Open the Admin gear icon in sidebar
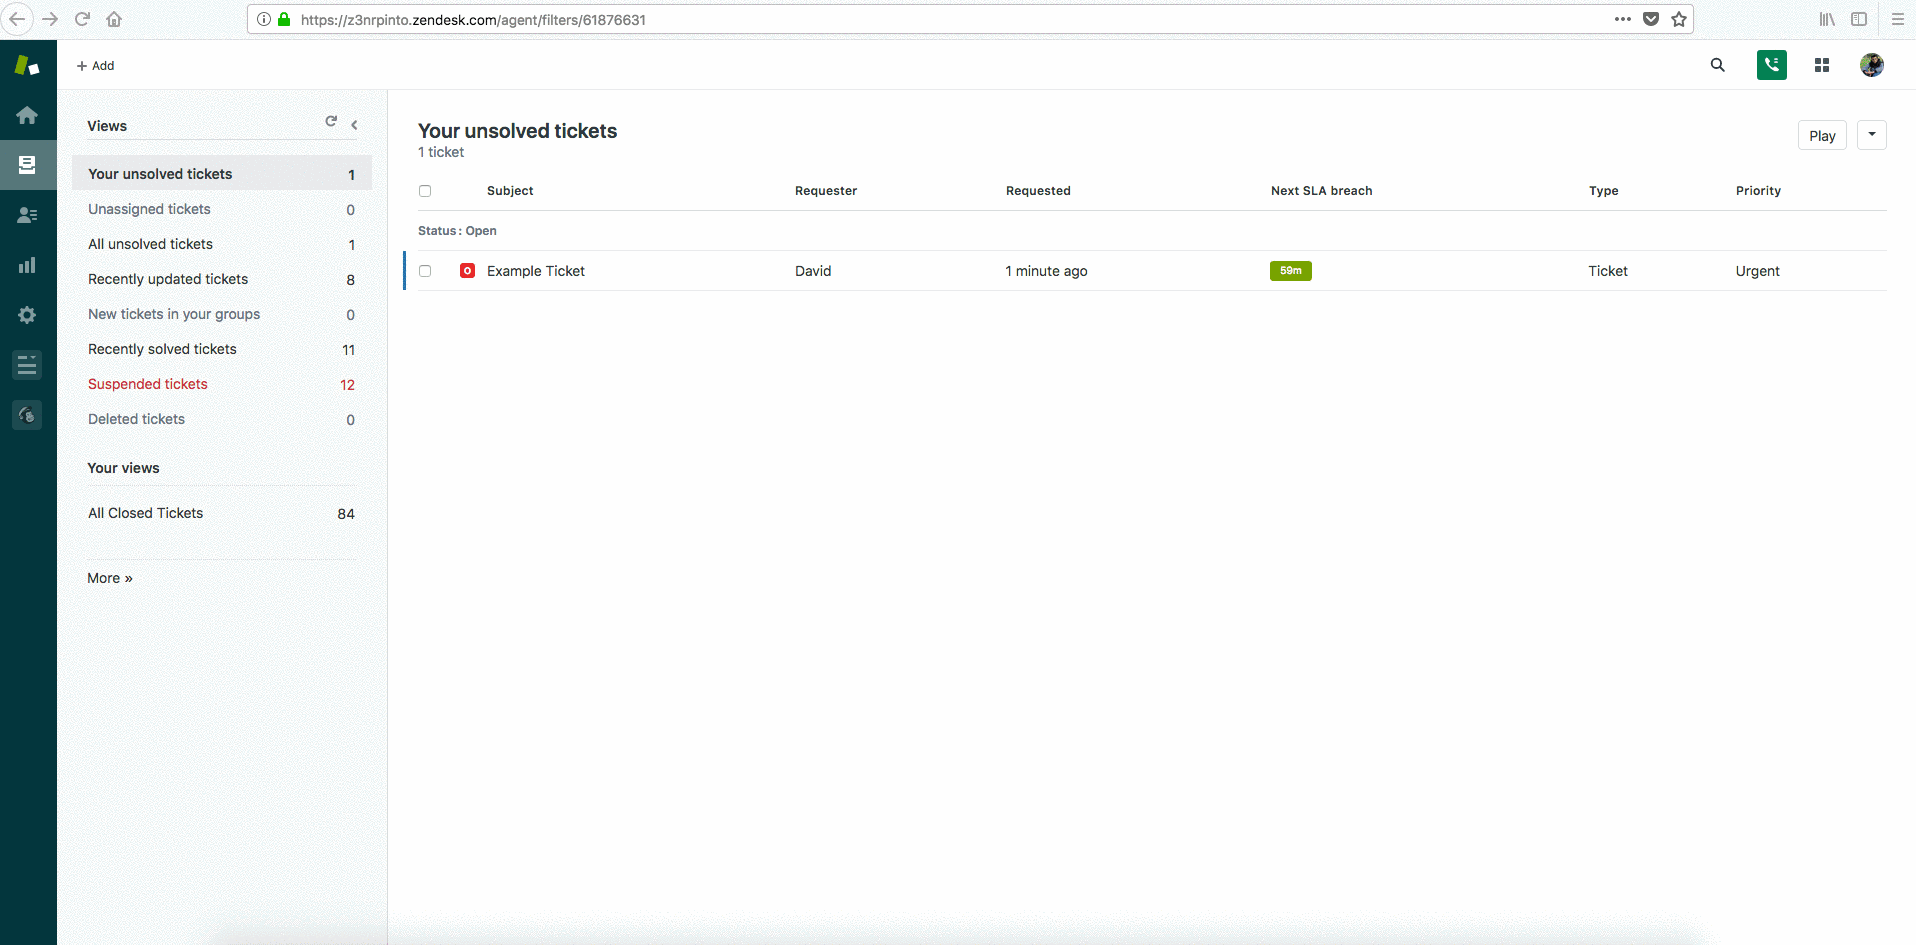The height and width of the screenshot is (945, 1916). click(x=27, y=315)
